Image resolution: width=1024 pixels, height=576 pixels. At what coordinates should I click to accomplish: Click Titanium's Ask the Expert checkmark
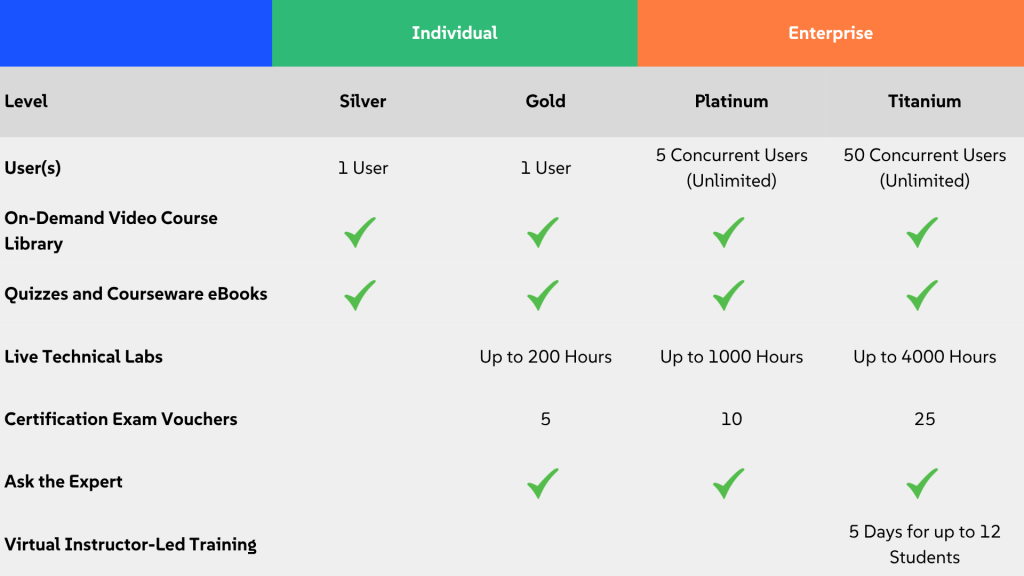[922, 483]
